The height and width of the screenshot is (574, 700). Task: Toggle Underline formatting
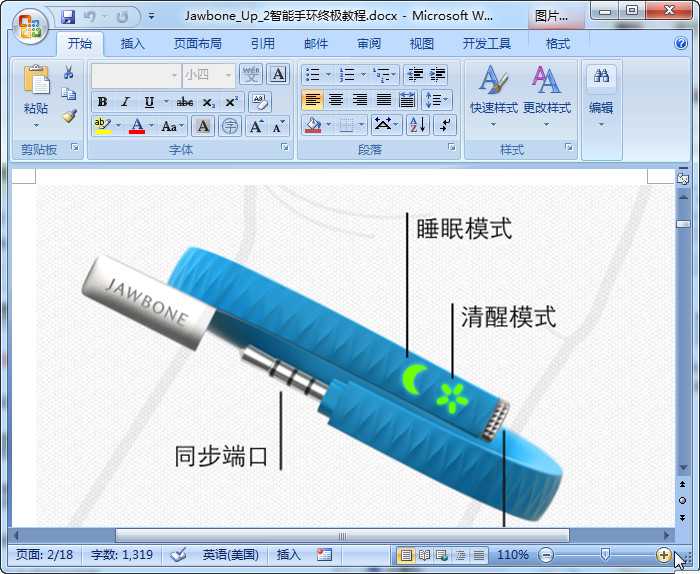click(149, 102)
